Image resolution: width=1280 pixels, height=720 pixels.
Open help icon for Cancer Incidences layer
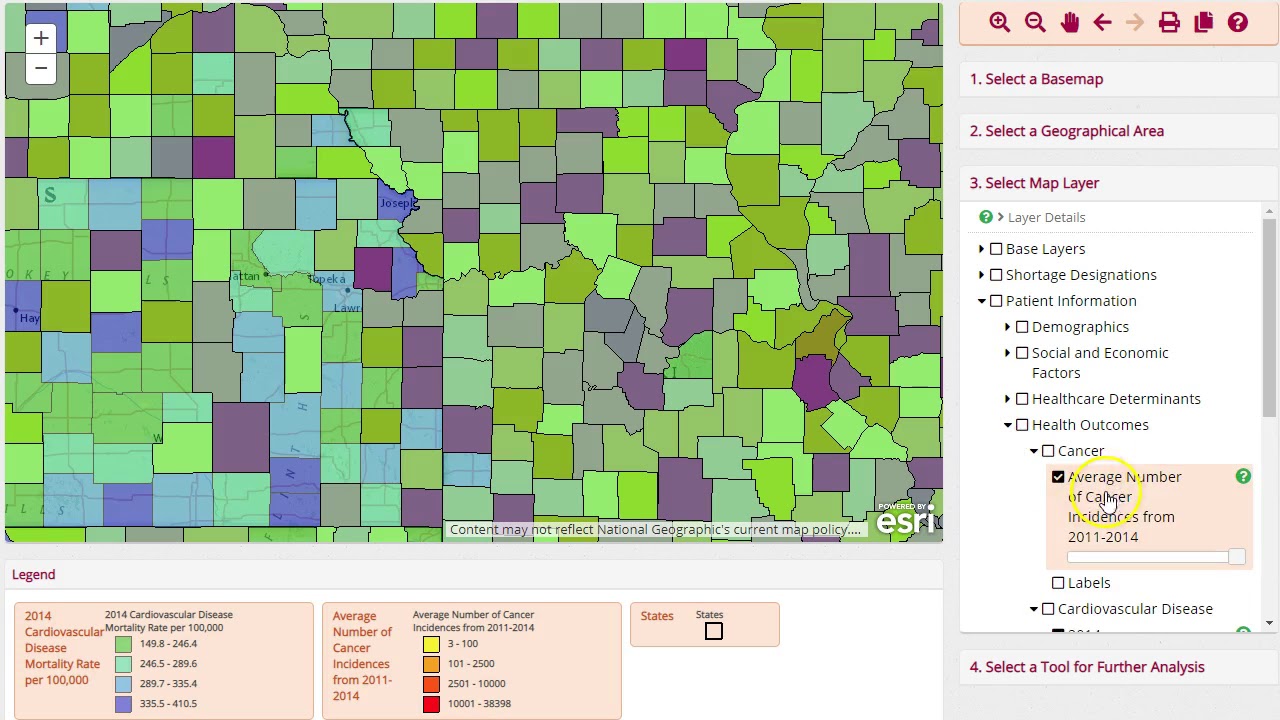tap(1243, 477)
